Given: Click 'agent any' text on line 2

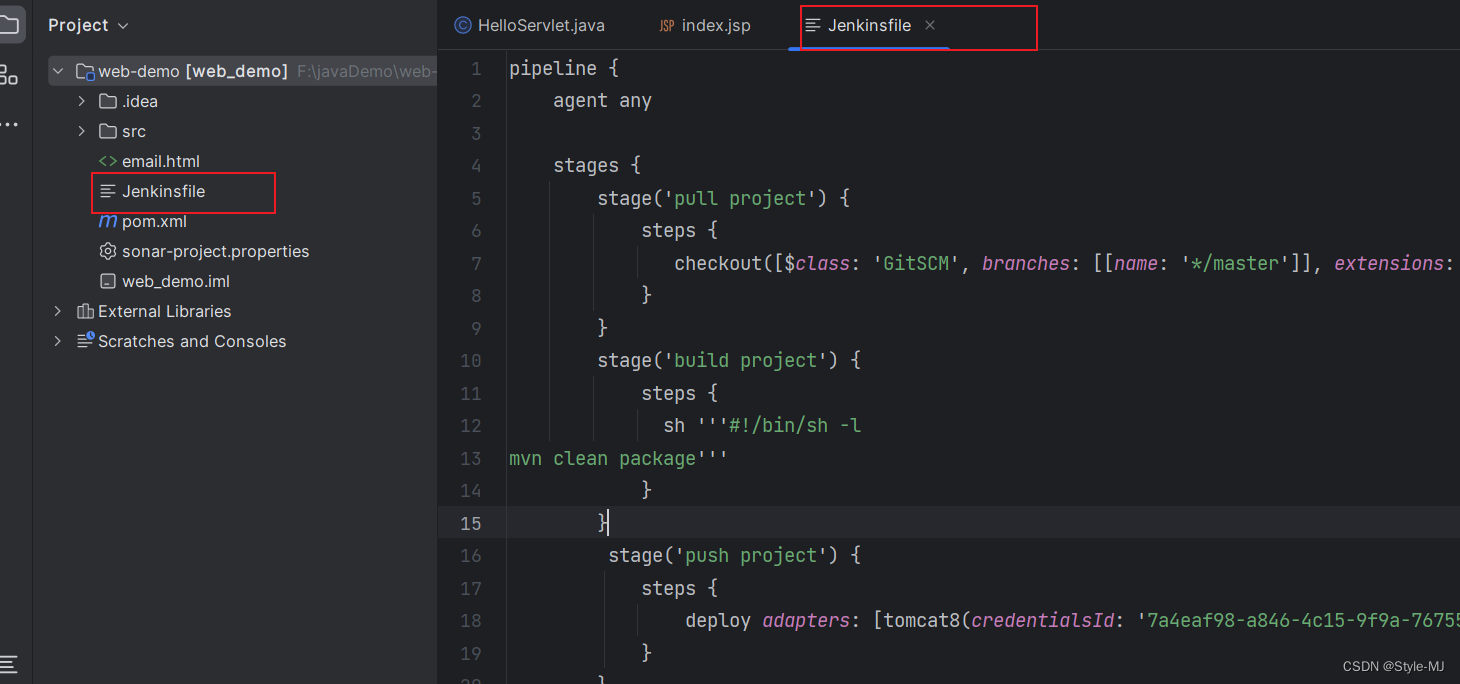Looking at the screenshot, I should [602, 100].
